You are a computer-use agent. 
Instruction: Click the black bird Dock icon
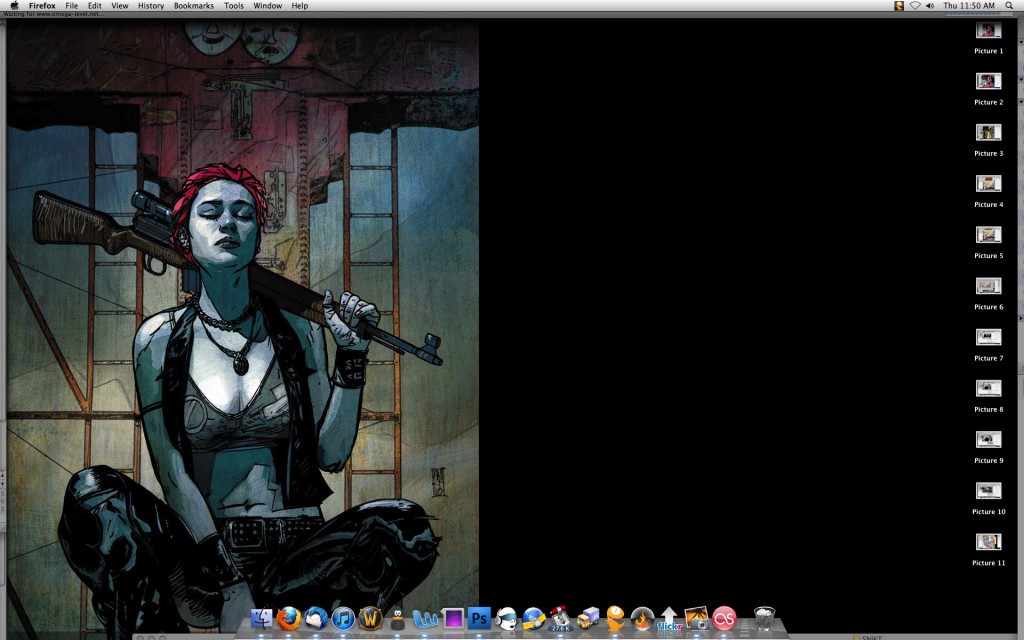pos(397,618)
